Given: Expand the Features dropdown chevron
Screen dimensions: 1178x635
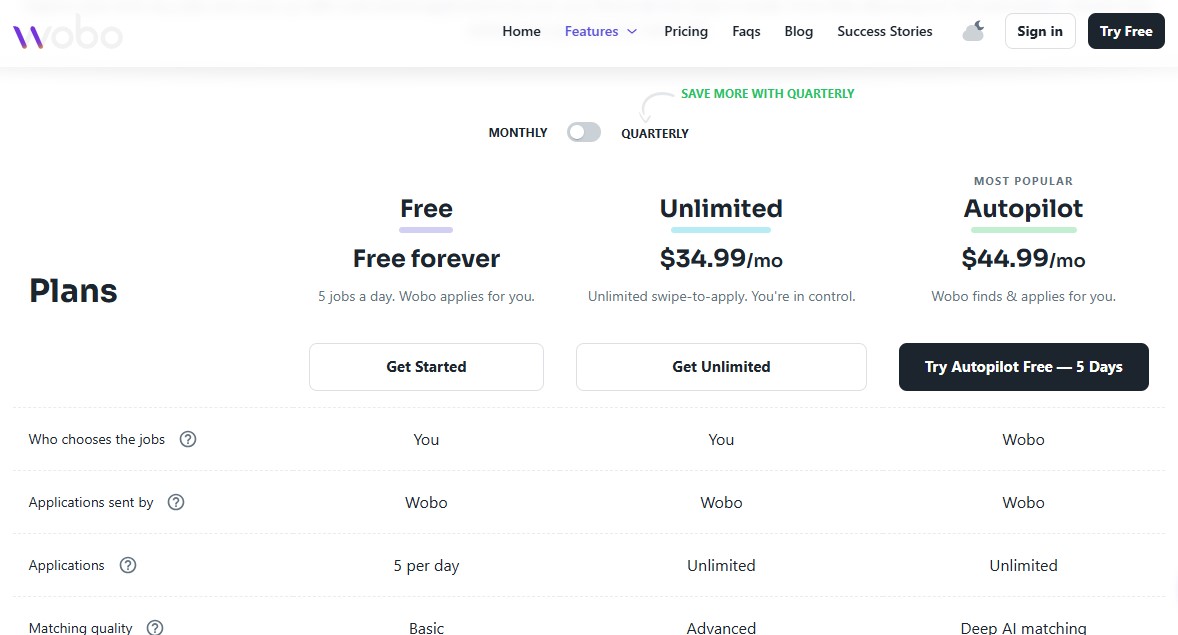Looking at the screenshot, I should [631, 31].
